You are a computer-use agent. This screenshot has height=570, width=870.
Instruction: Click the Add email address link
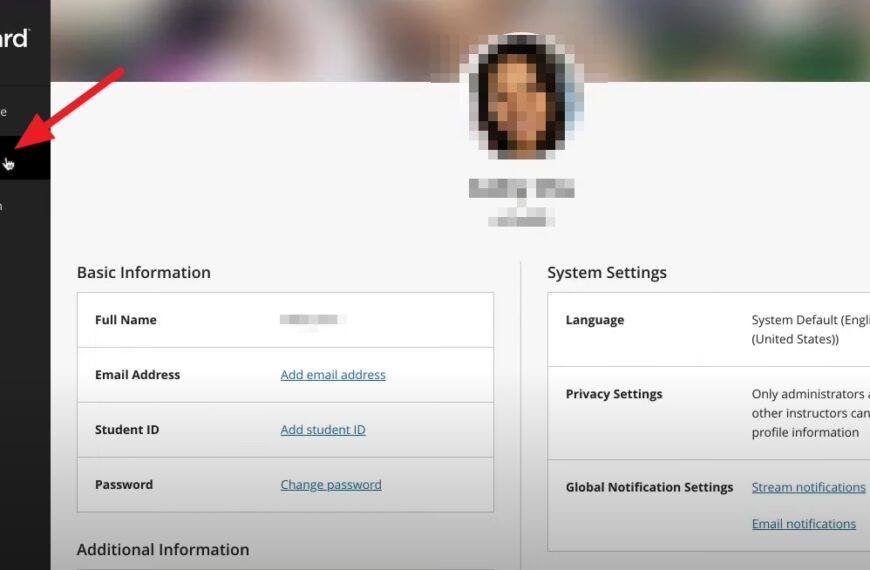click(333, 375)
